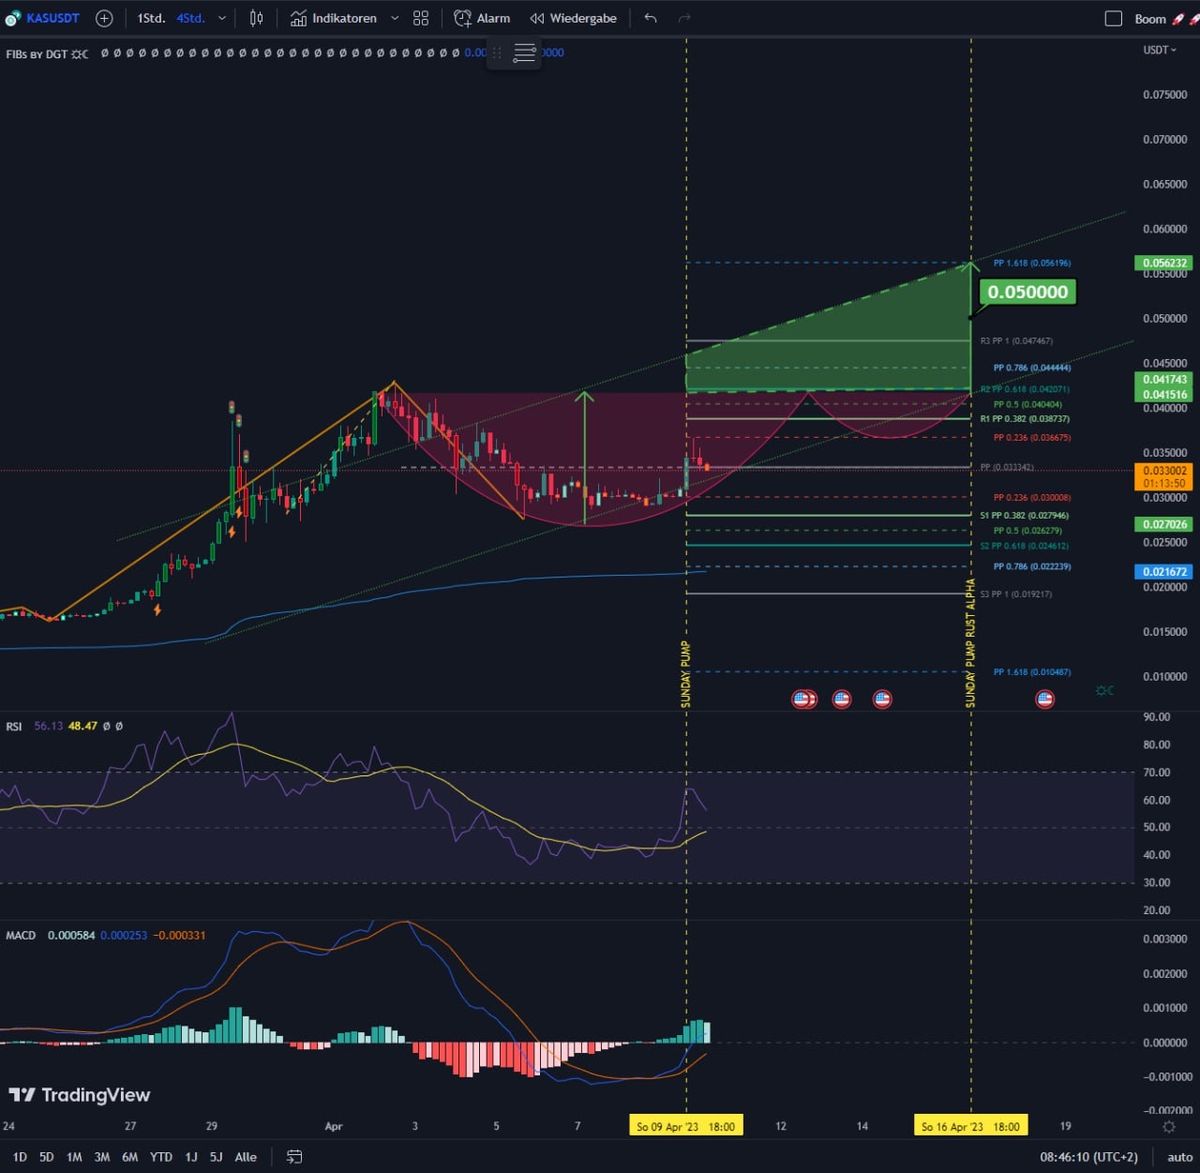This screenshot has height=1173, width=1200.
Task: Select the 1M date range tab
Action: coord(74,1156)
